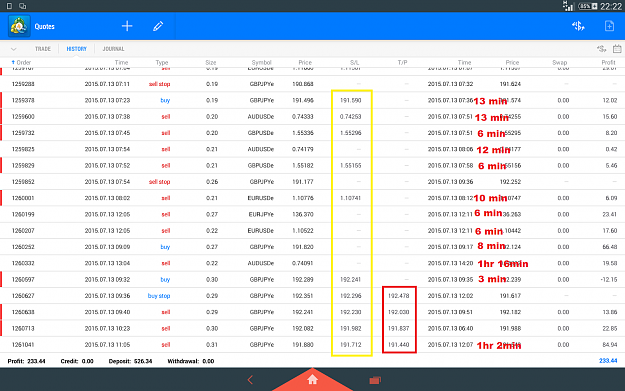
Task: Open edit mode with pencil icon
Action: point(158,26)
